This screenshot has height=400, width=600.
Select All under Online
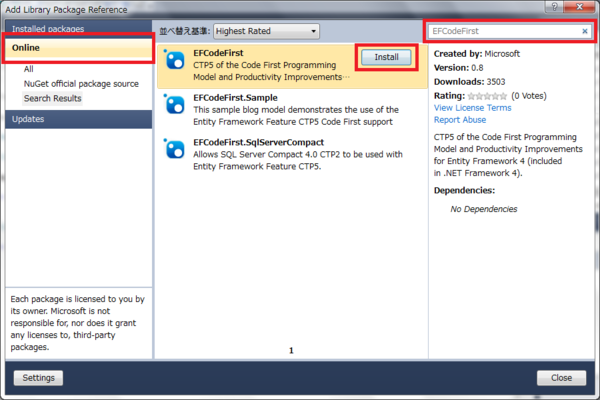pyautogui.click(x=29, y=69)
